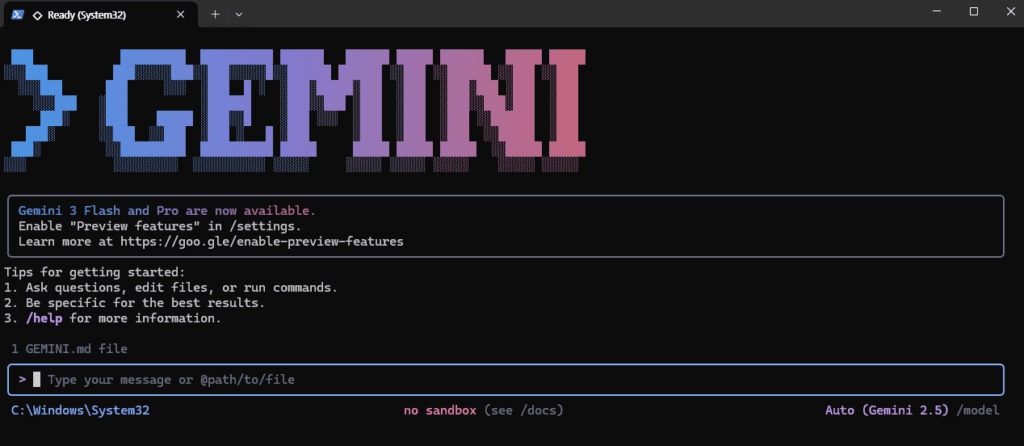
Task: Close the "Ready (System32)" tab
Action: (181, 14)
